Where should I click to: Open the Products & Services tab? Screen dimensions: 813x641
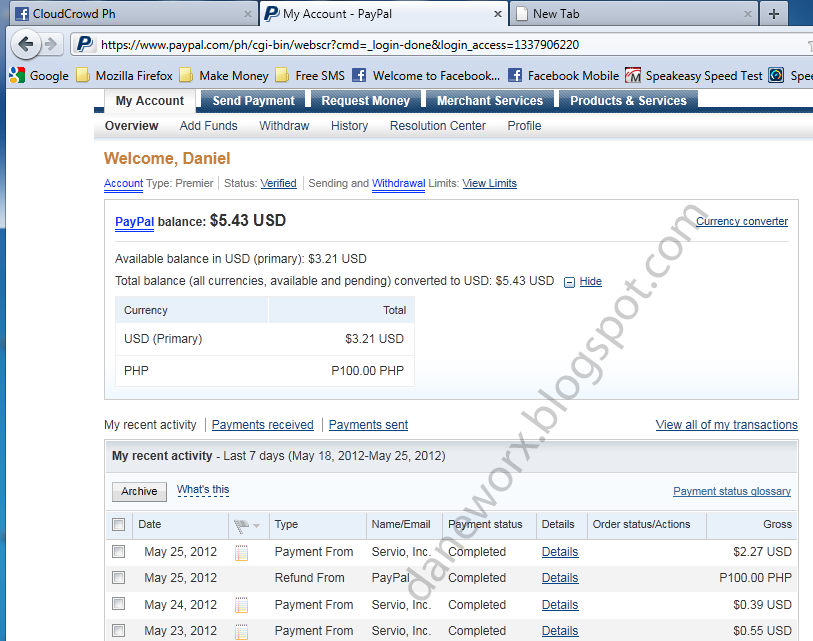tap(628, 101)
